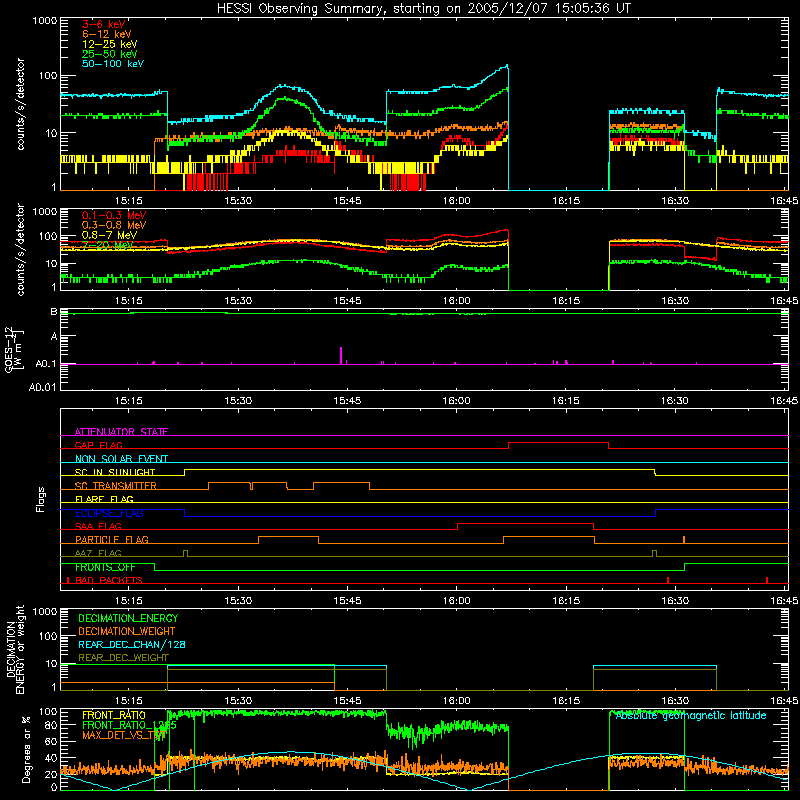Viewport: 800px width, 800px height.
Task: Click the REAR_DEC_WEIGHT legend label
Action: (123, 658)
